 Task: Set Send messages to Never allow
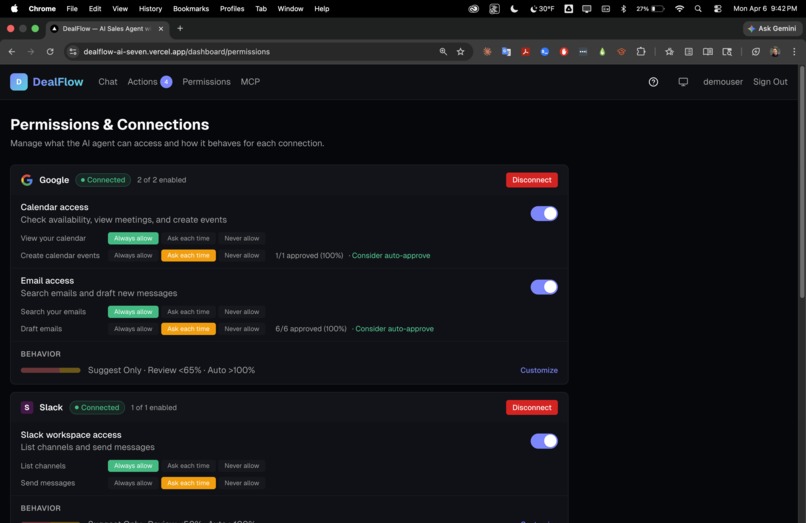tap(242, 483)
